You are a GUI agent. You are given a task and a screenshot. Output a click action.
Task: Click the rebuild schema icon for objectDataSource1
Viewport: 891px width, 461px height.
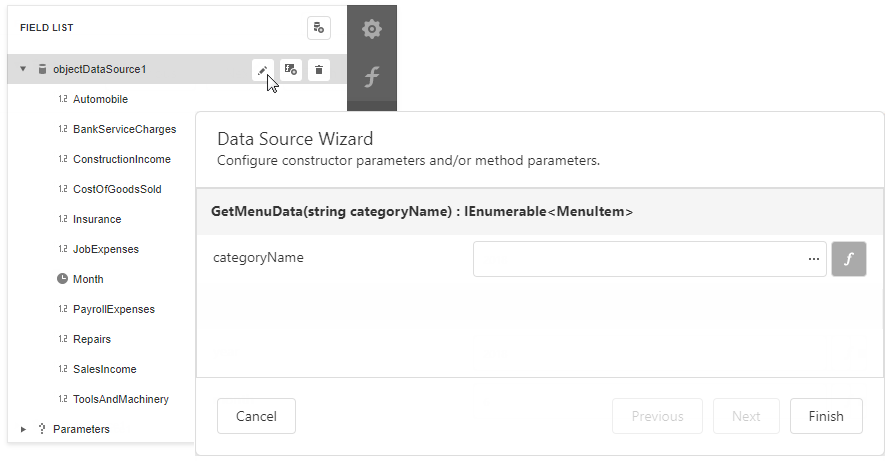click(290, 69)
